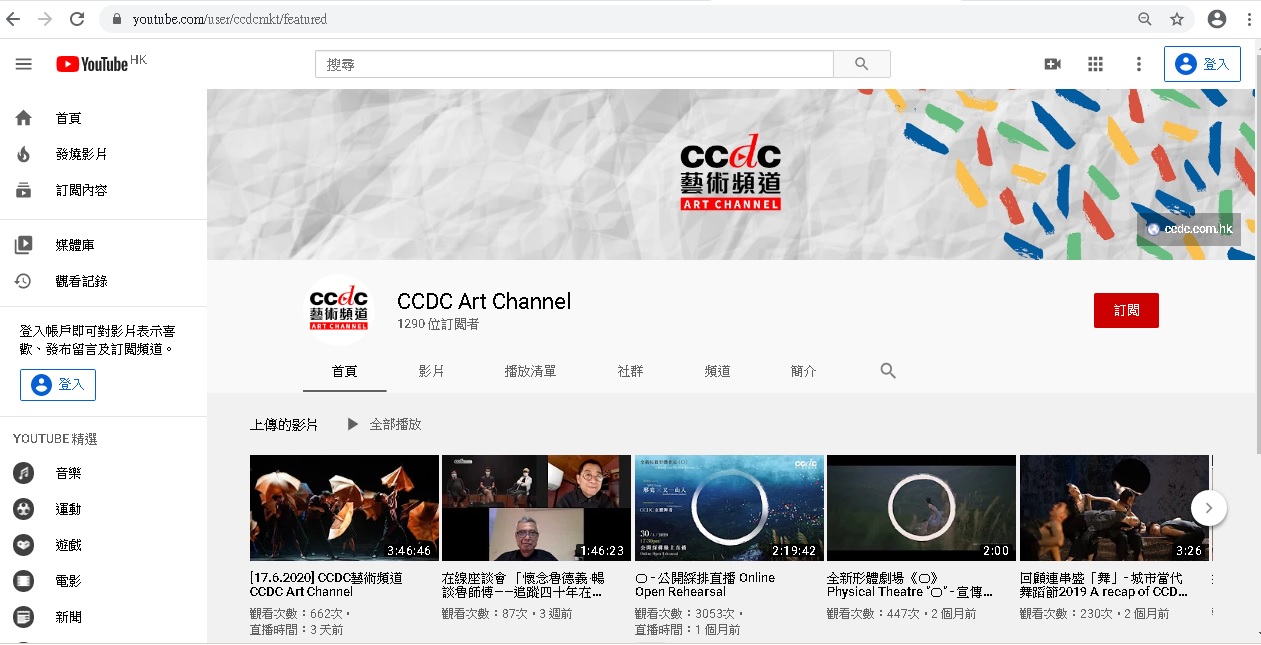Go back with browser back arrow

(x=14, y=19)
